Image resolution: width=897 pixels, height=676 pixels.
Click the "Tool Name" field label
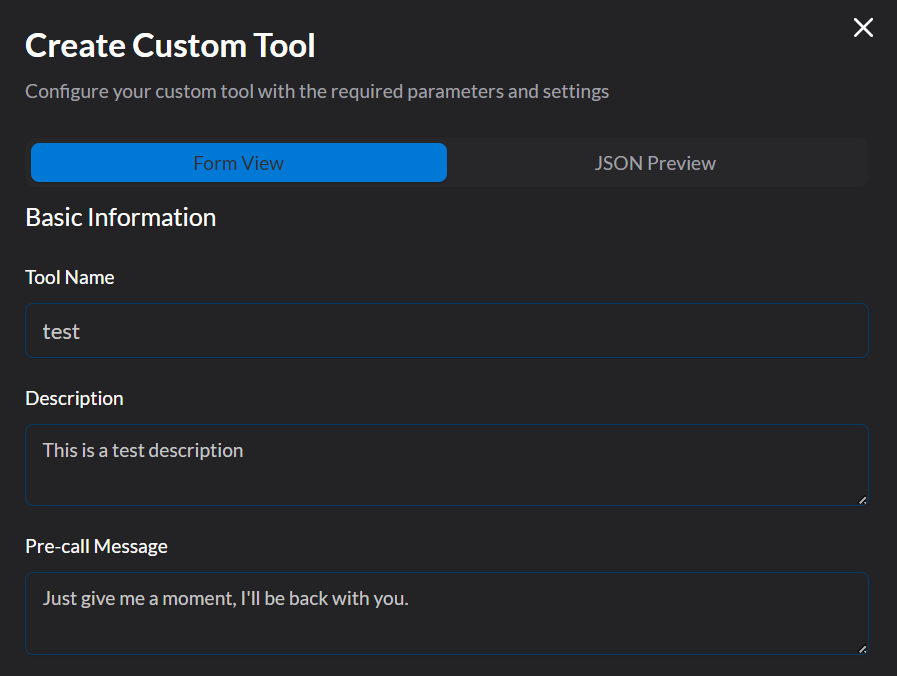coord(70,277)
